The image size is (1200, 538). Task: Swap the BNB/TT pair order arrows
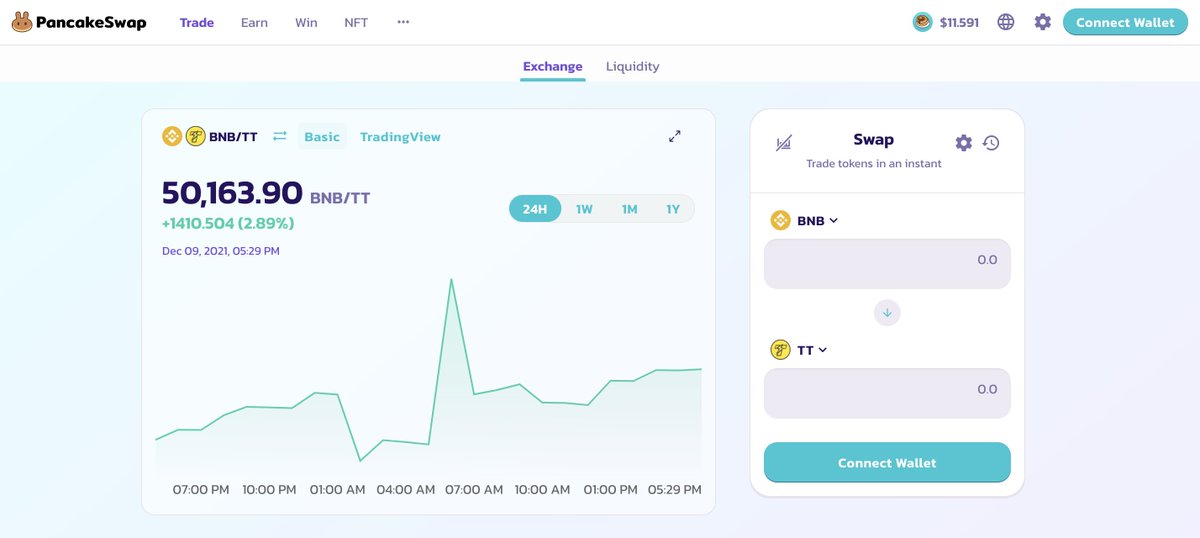point(280,136)
